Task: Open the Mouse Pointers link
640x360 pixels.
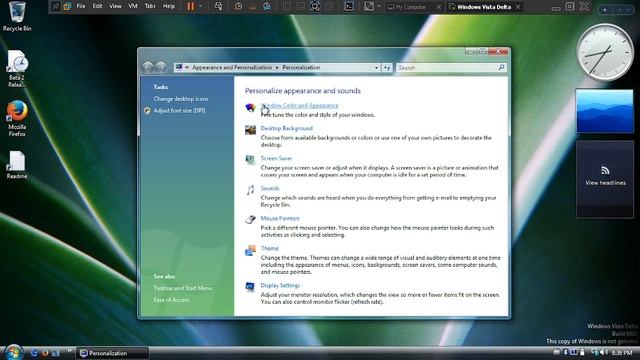Action: point(280,218)
